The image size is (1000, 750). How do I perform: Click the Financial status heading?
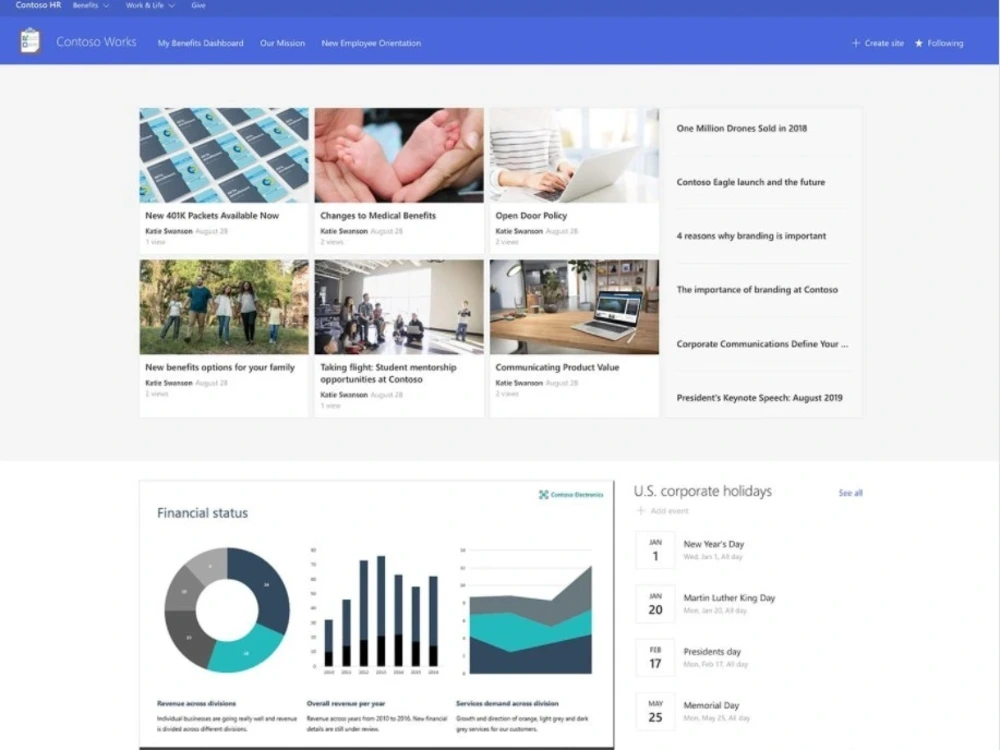(202, 513)
